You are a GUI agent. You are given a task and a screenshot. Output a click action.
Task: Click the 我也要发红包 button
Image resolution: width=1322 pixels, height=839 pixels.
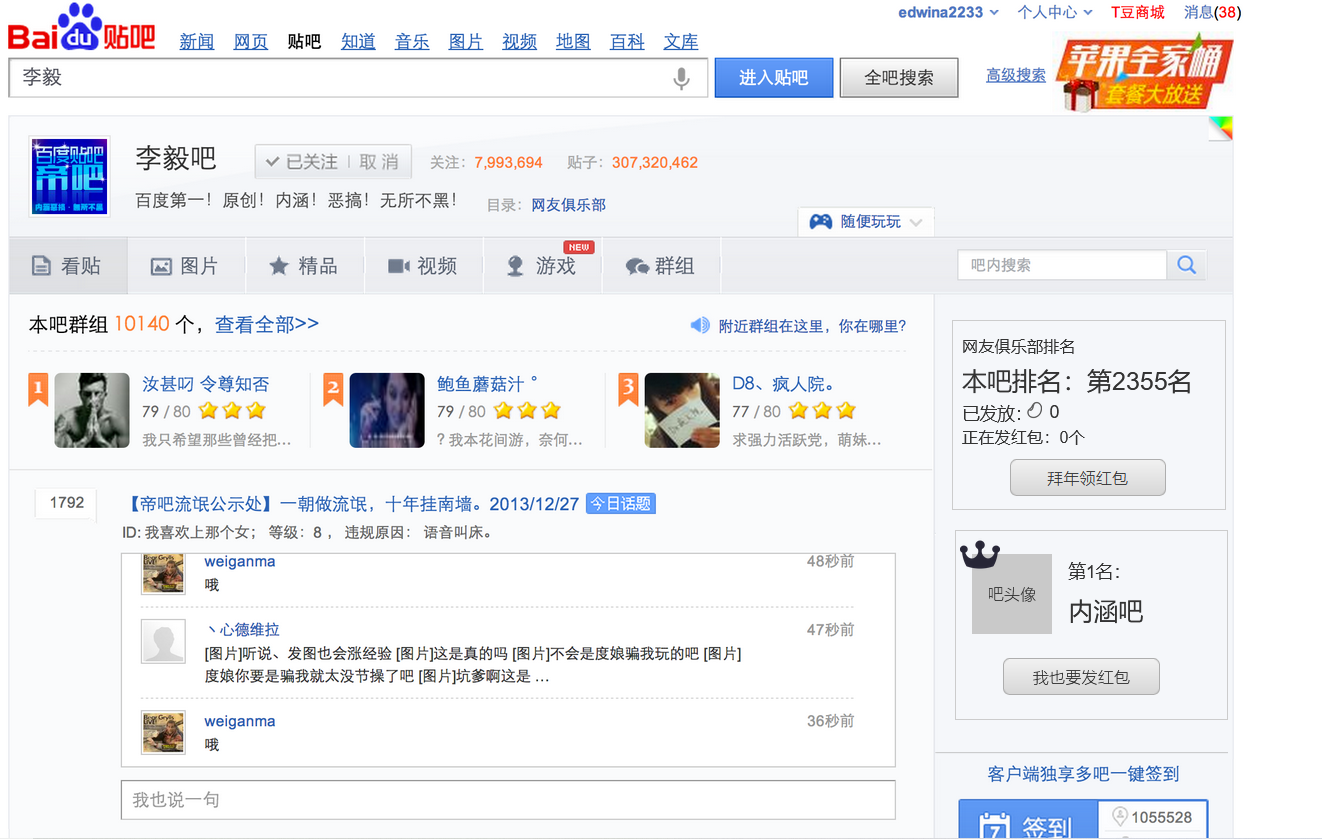[x=1081, y=677]
